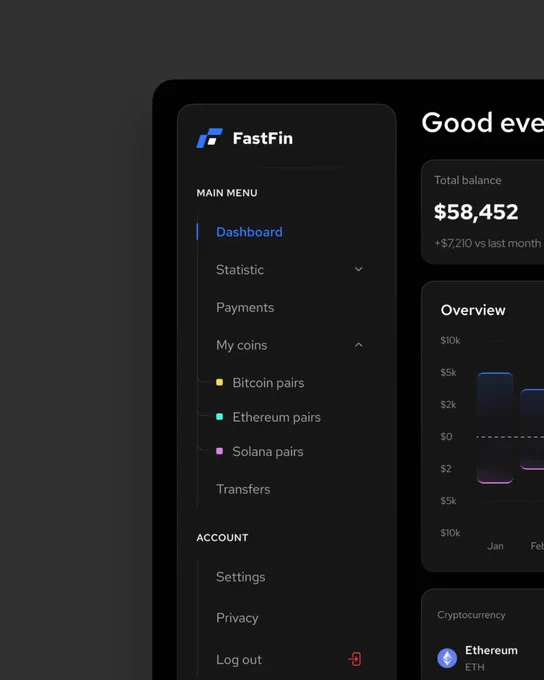Screen dimensions: 544x680
Task: Click the Overview chart heading
Action: click(473, 310)
